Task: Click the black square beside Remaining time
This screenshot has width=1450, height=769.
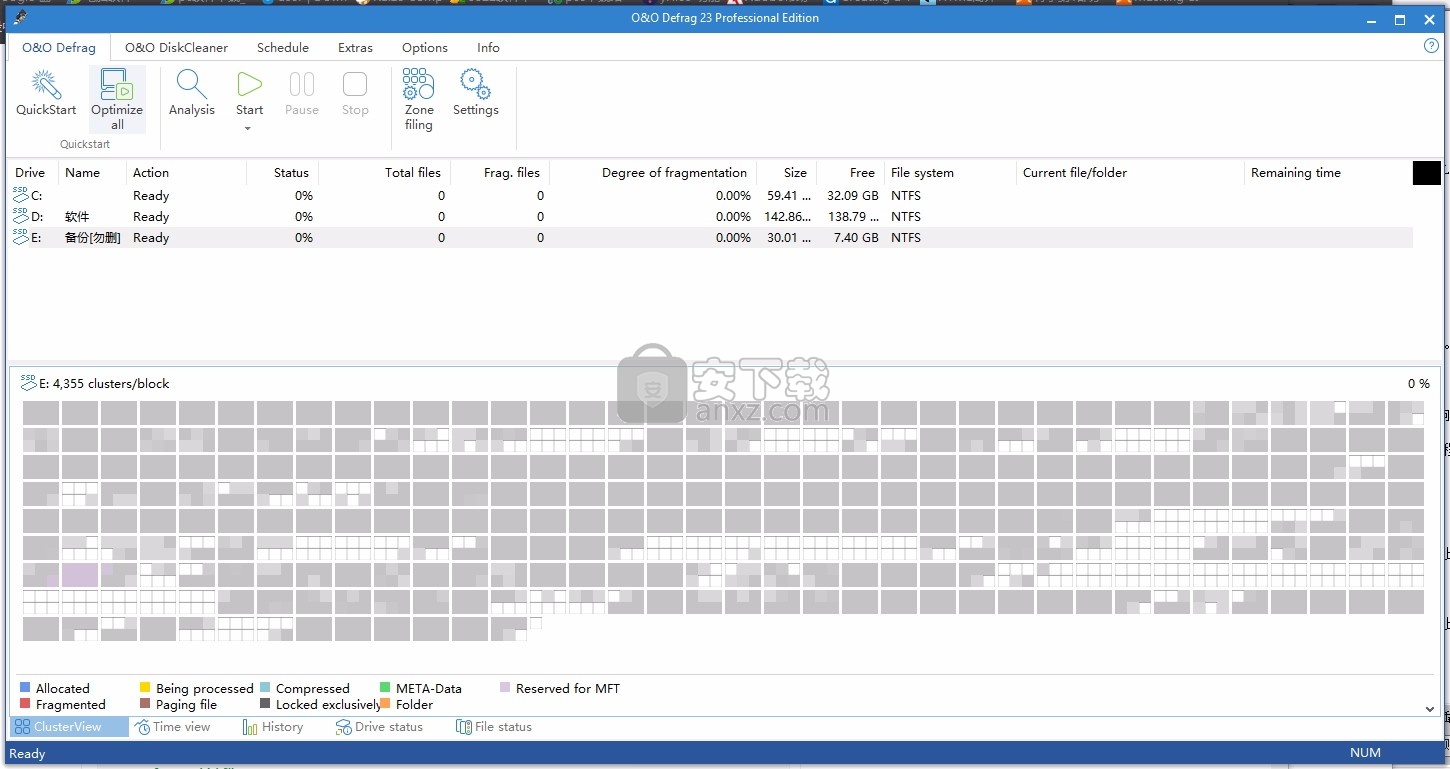Action: tap(1427, 173)
